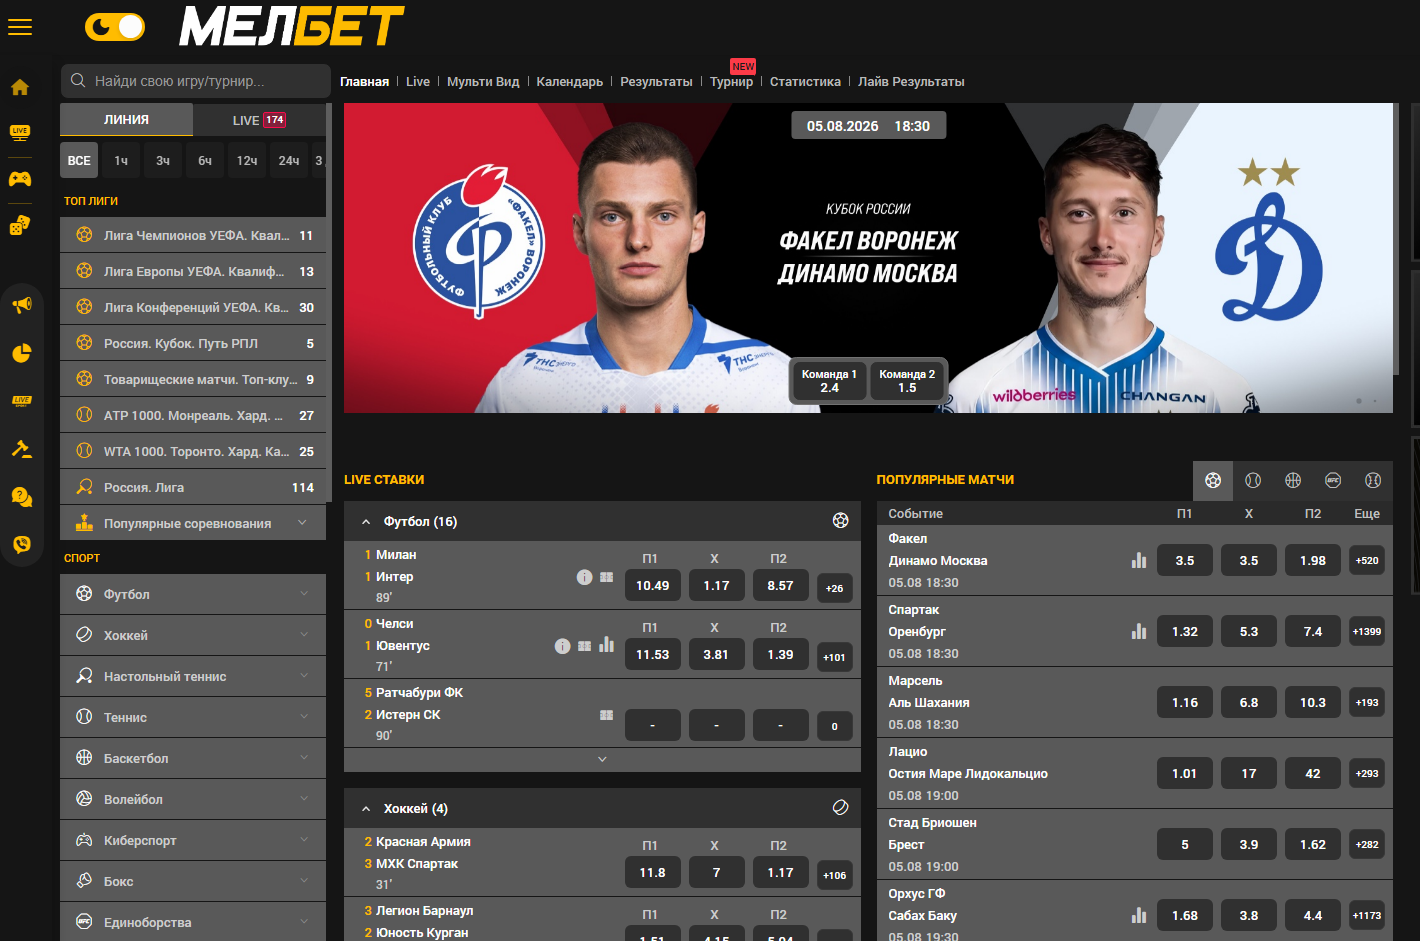Select tennis filter icon in Популярные матчи

1253,481
